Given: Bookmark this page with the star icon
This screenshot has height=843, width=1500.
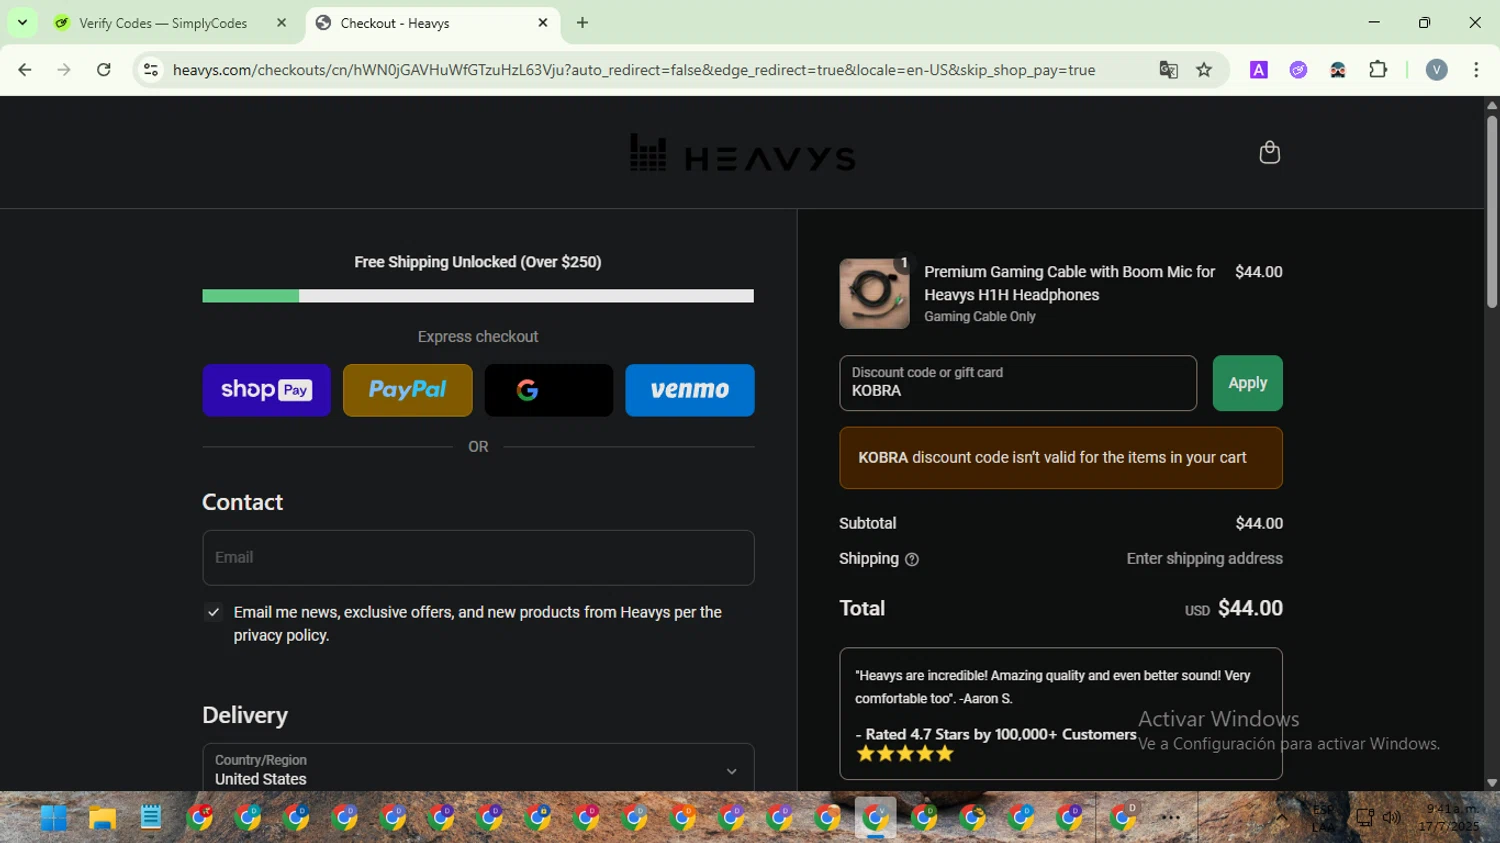Looking at the screenshot, I should [x=1204, y=70].
